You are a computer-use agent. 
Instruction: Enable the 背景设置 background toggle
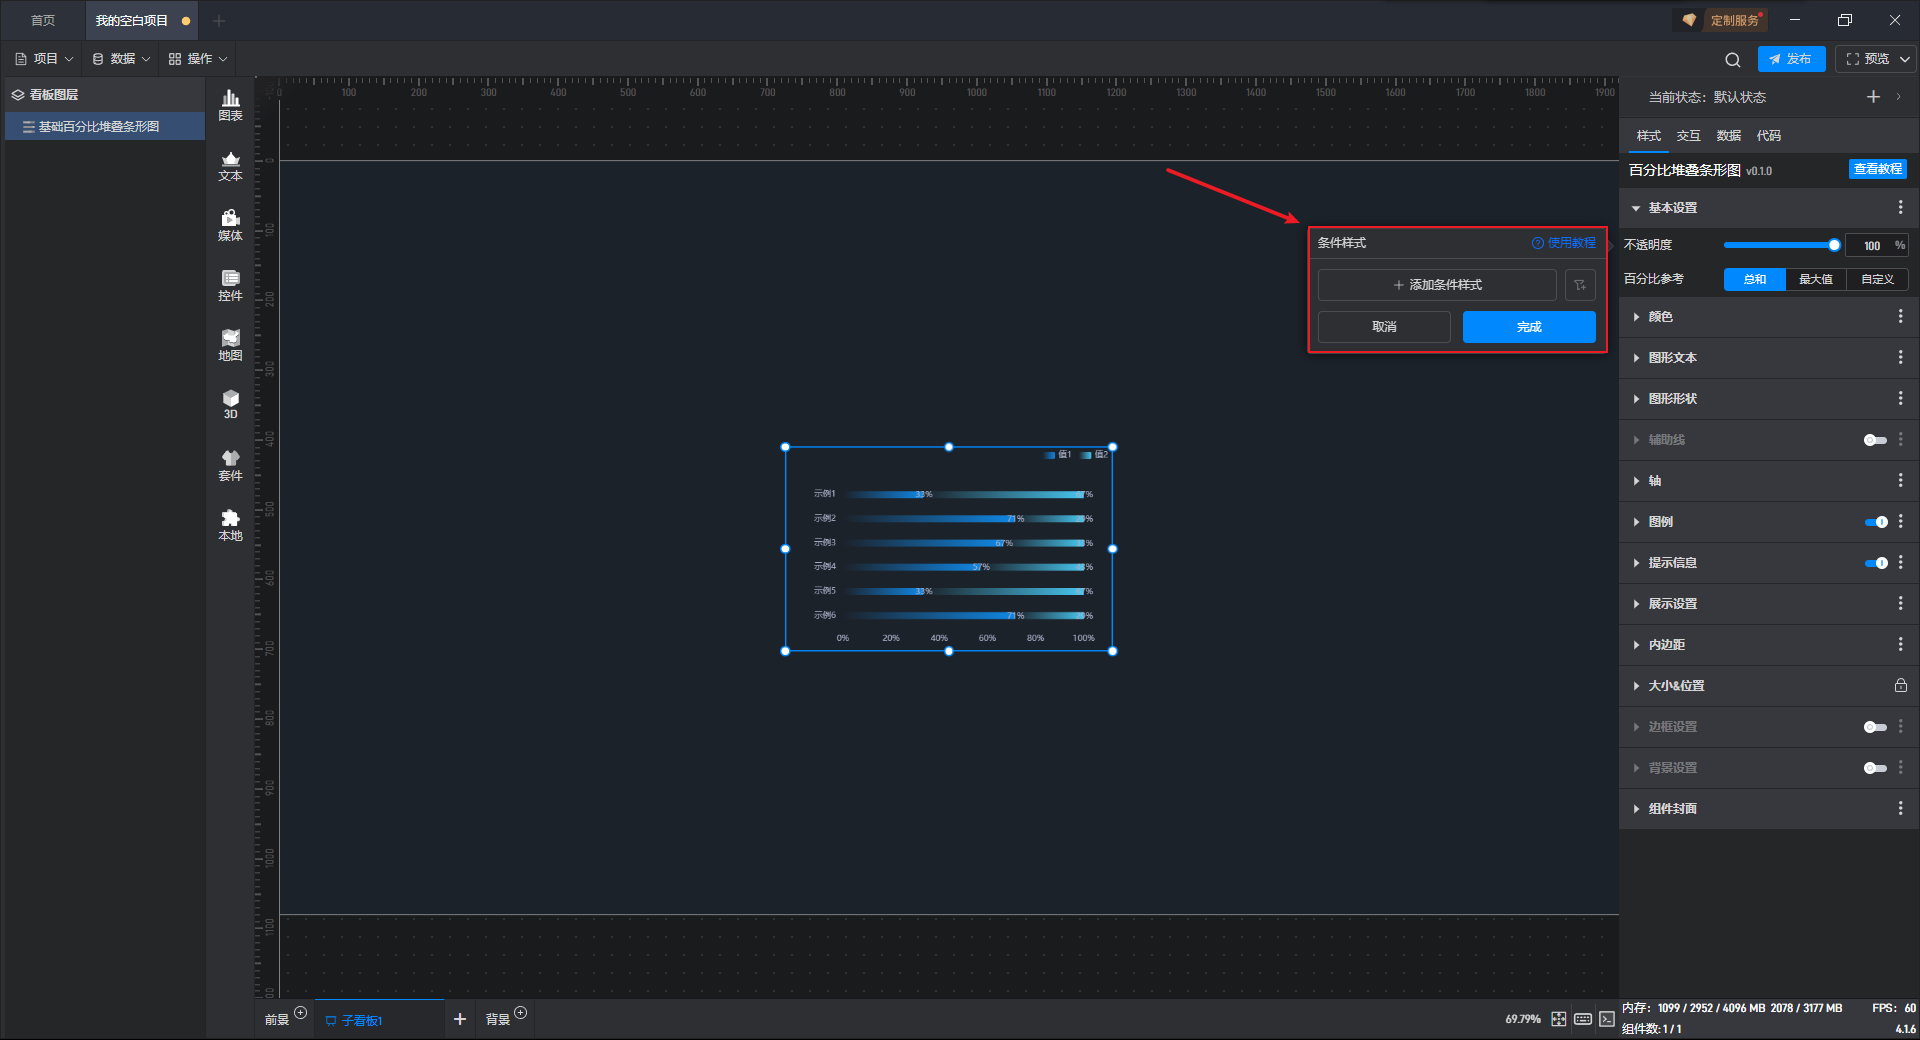click(x=1875, y=768)
